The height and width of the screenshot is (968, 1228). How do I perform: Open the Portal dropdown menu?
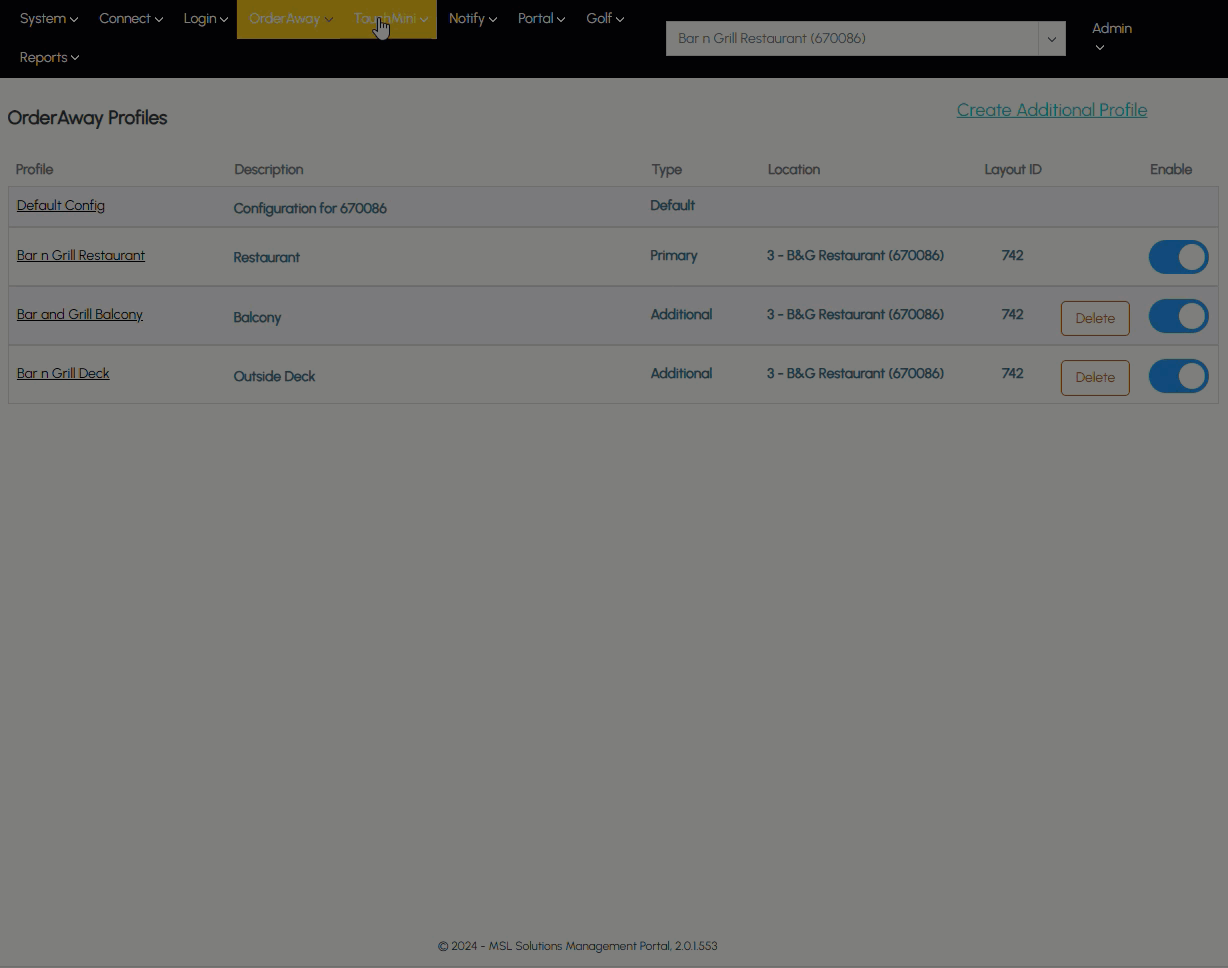pos(541,19)
